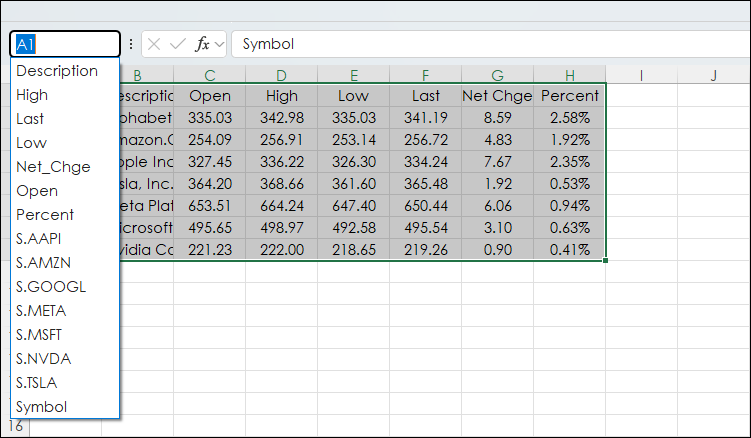The width and height of the screenshot is (751, 438).
Task: Click the selection fill handle at the range corner
Action: click(x=606, y=261)
